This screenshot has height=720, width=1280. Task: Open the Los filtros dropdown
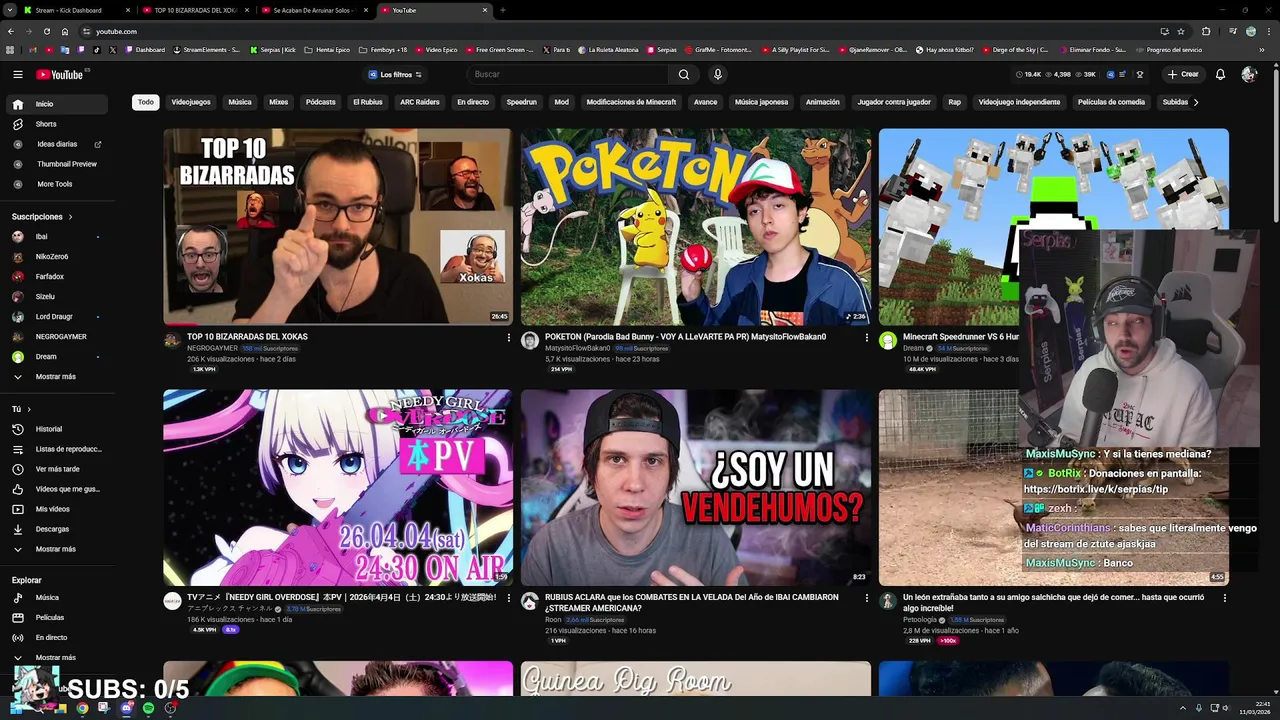395,74
